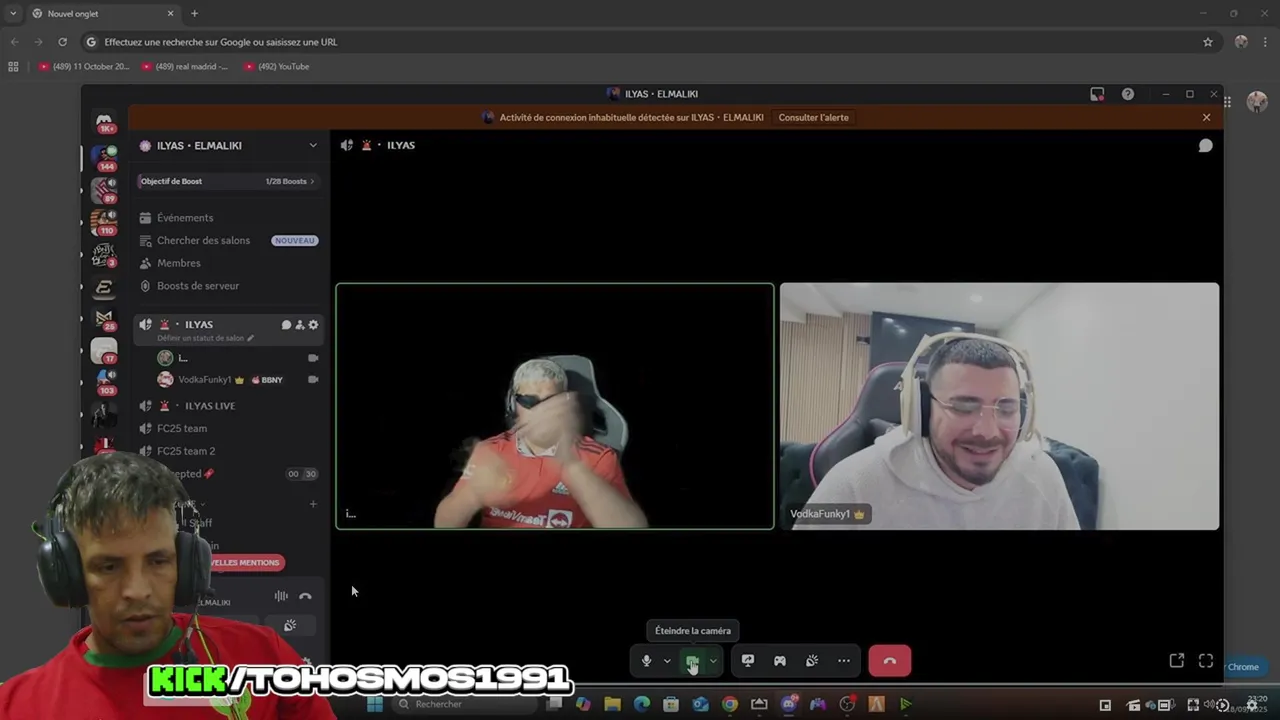Open the soundboard in call controls
Image resolution: width=1280 pixels, height=720 pixels.
812,661
